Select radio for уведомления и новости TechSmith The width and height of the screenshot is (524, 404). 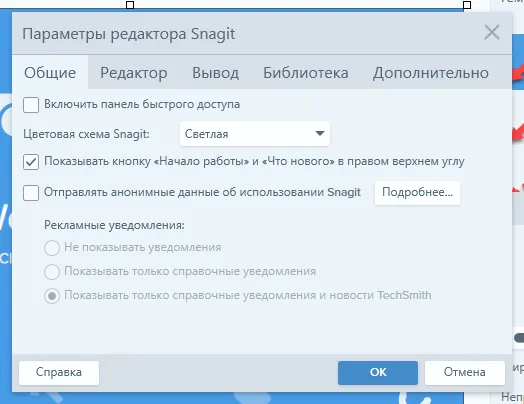[52, 296]
